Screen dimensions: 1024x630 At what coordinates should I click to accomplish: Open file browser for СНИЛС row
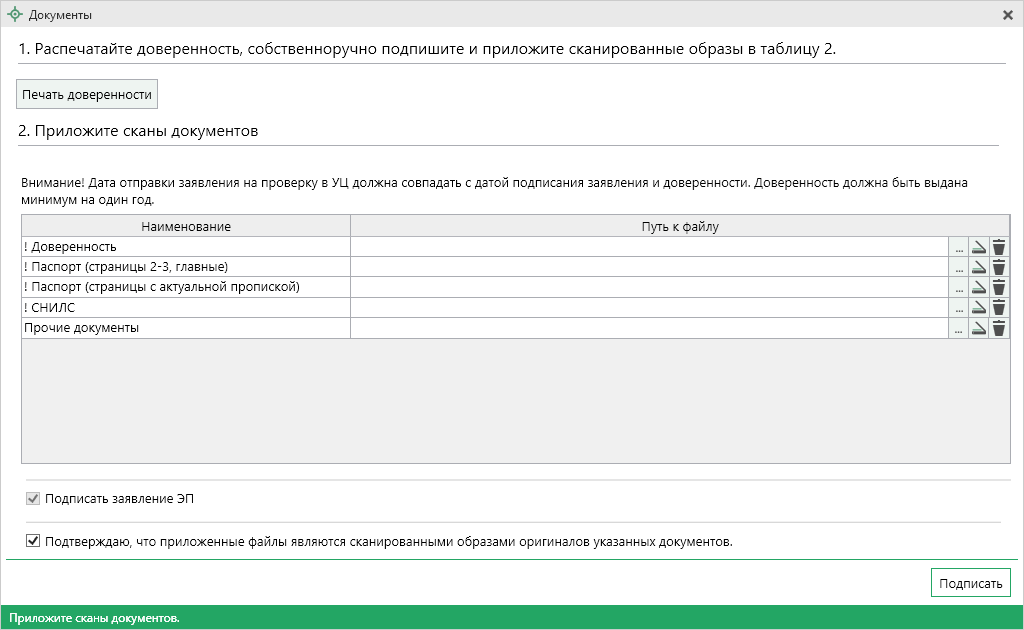(958, 308)
